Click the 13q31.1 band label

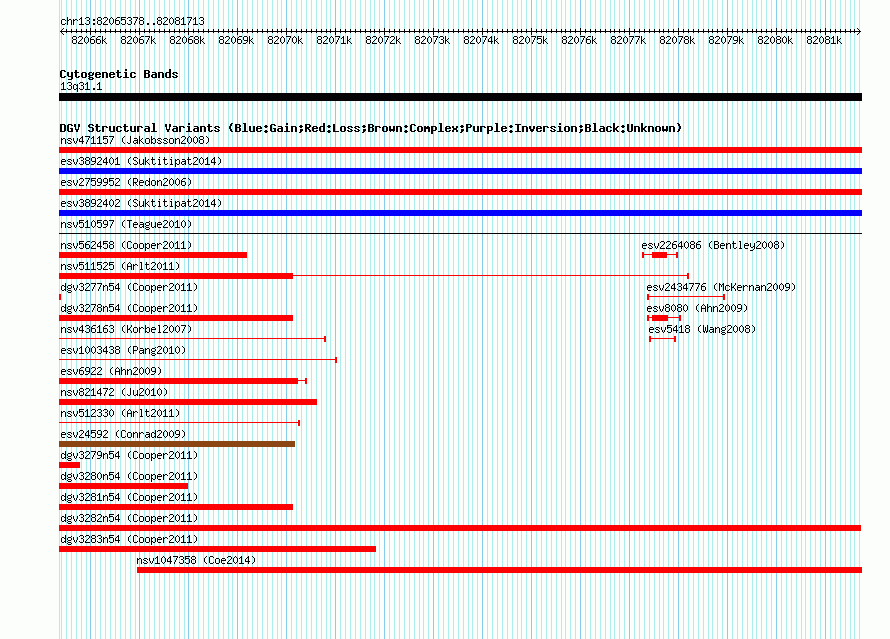click(81, 86)
